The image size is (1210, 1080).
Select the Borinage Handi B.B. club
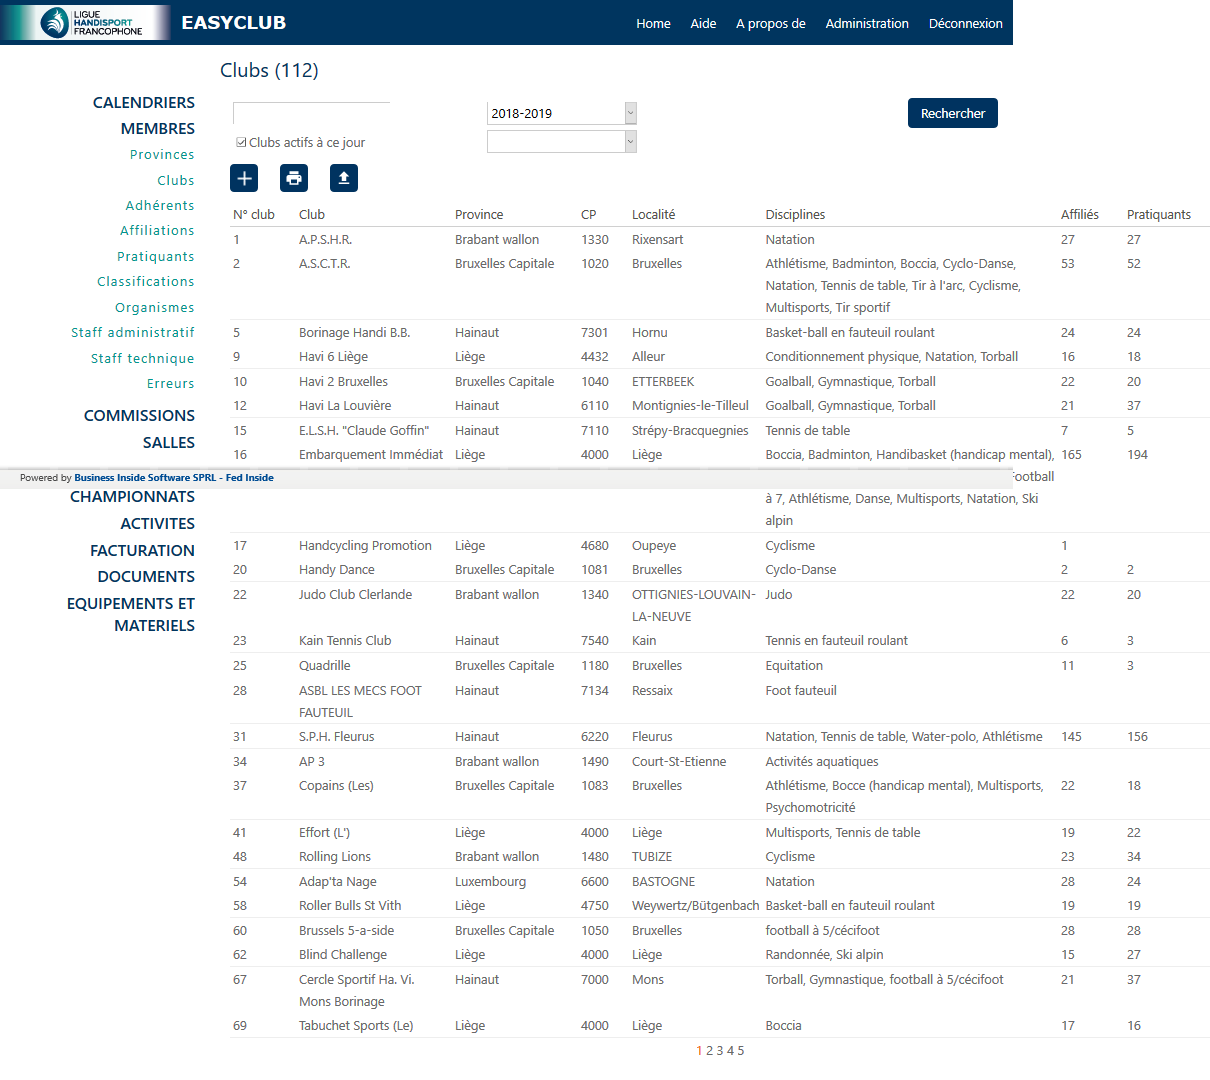coord(354,332)
